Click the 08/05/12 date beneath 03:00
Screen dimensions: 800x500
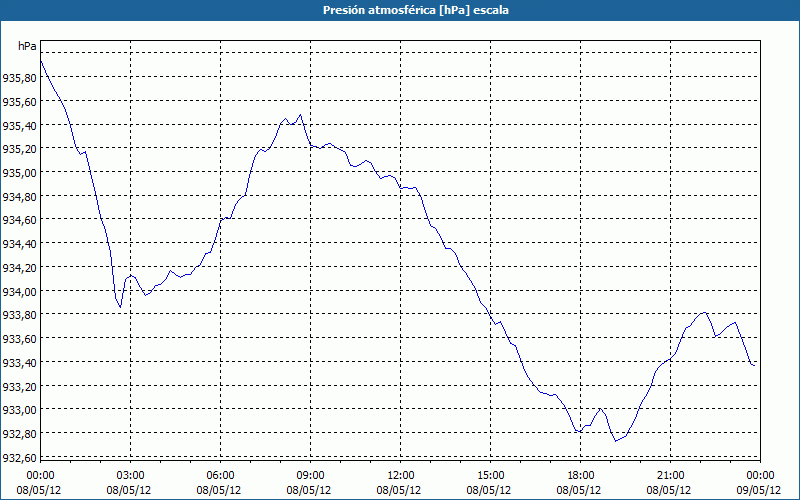tap(129, 490)
